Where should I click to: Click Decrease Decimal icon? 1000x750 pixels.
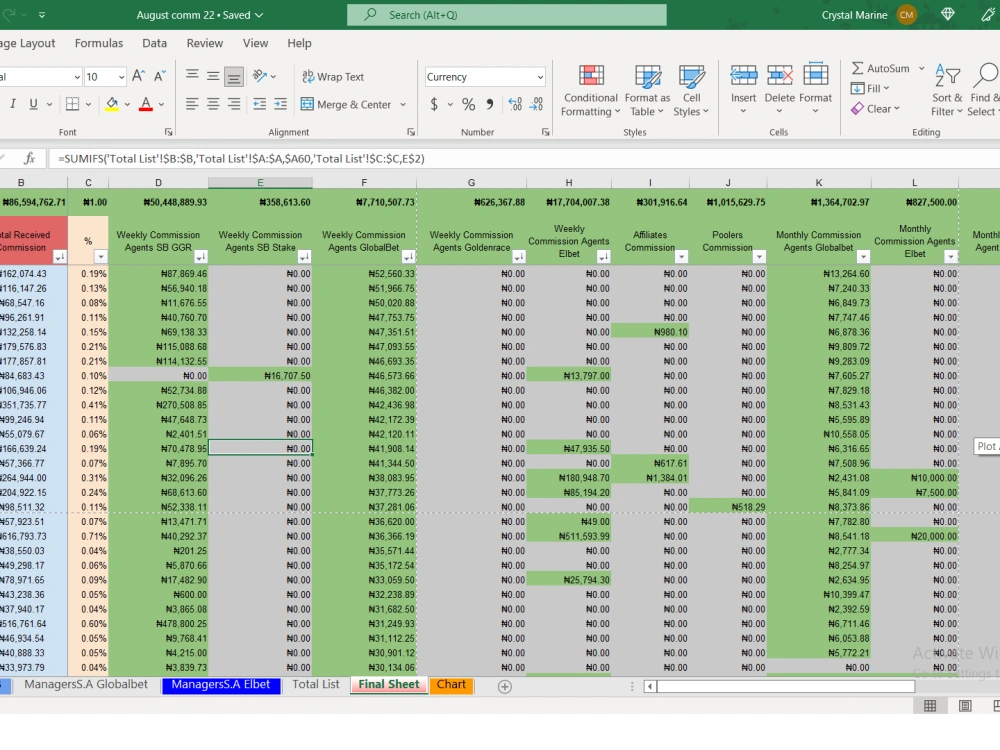[536, 104]
